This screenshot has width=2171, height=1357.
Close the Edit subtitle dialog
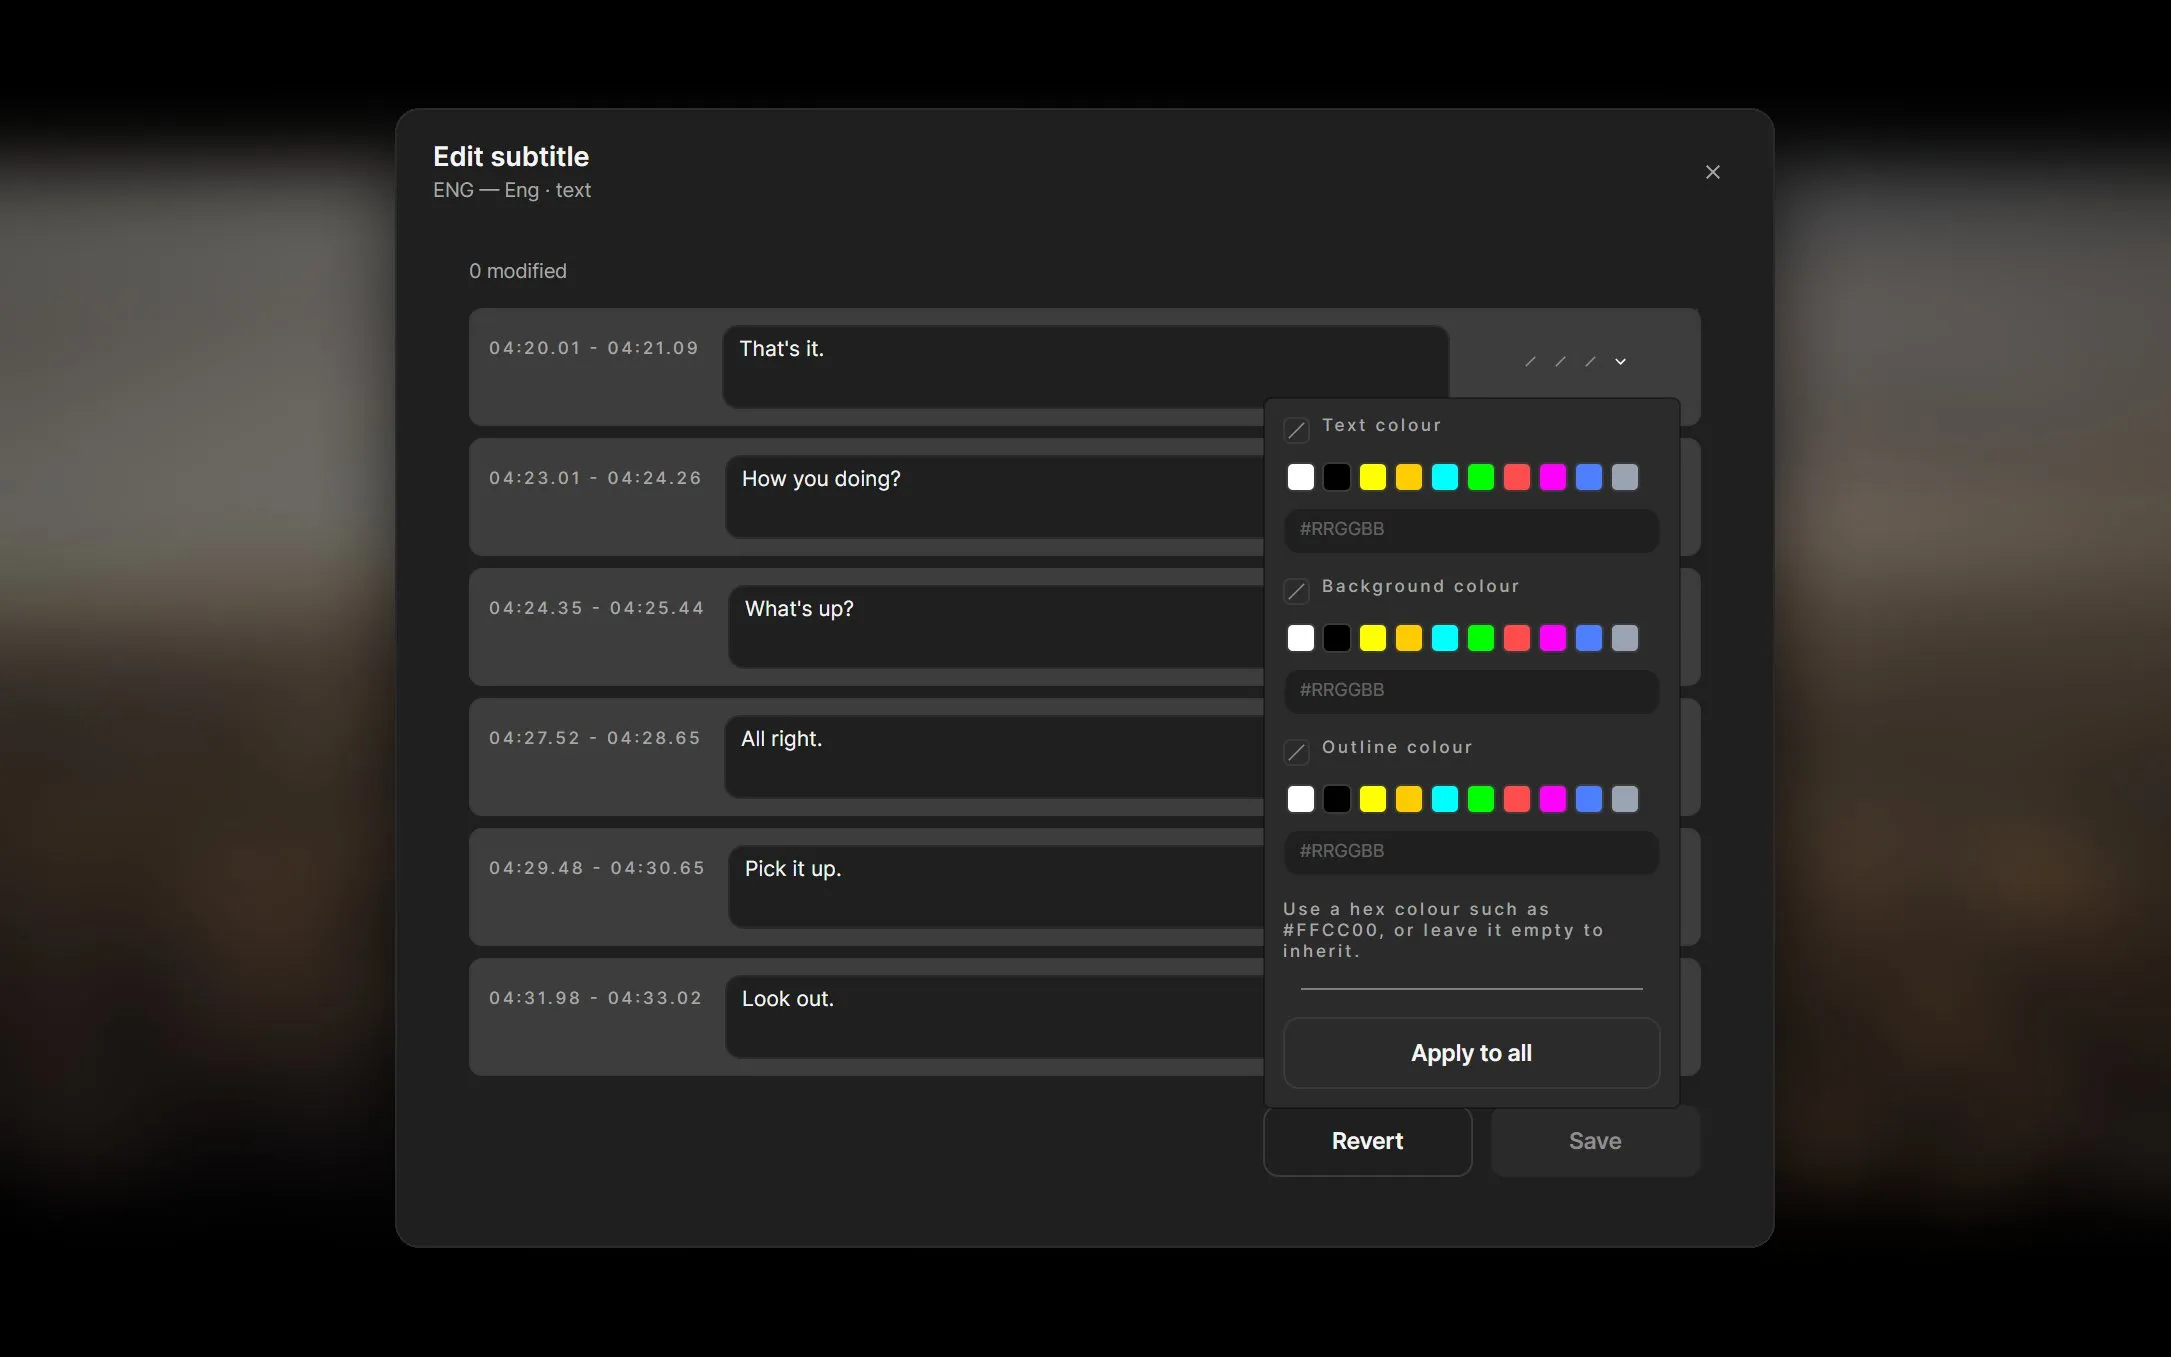click(1713, 172)
